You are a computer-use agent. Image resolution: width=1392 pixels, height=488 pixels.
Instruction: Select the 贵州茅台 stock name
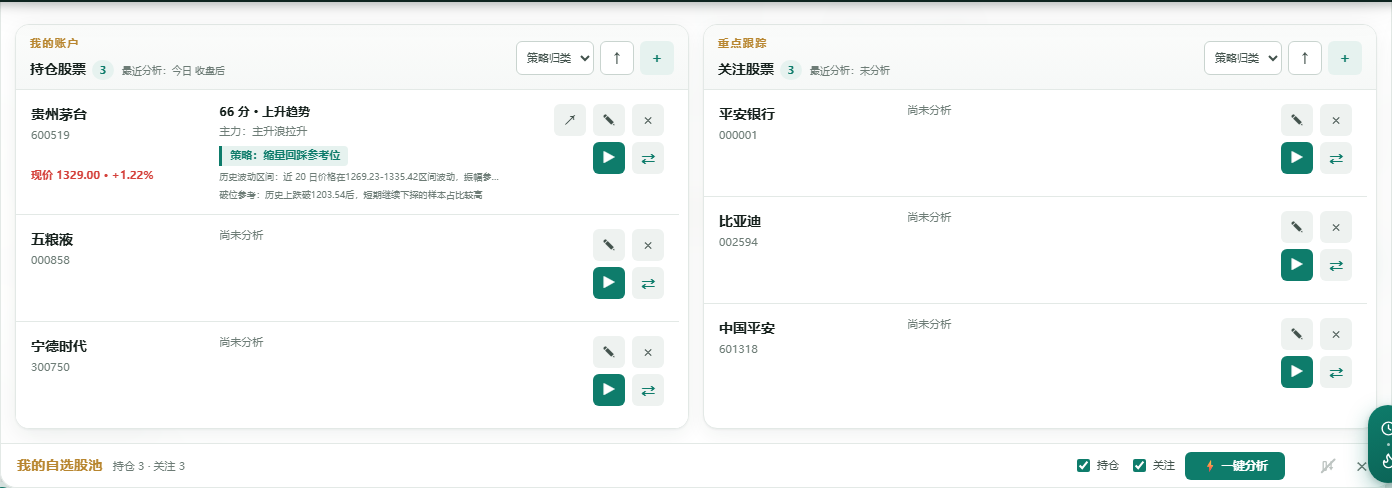click(x=59, y=114)
